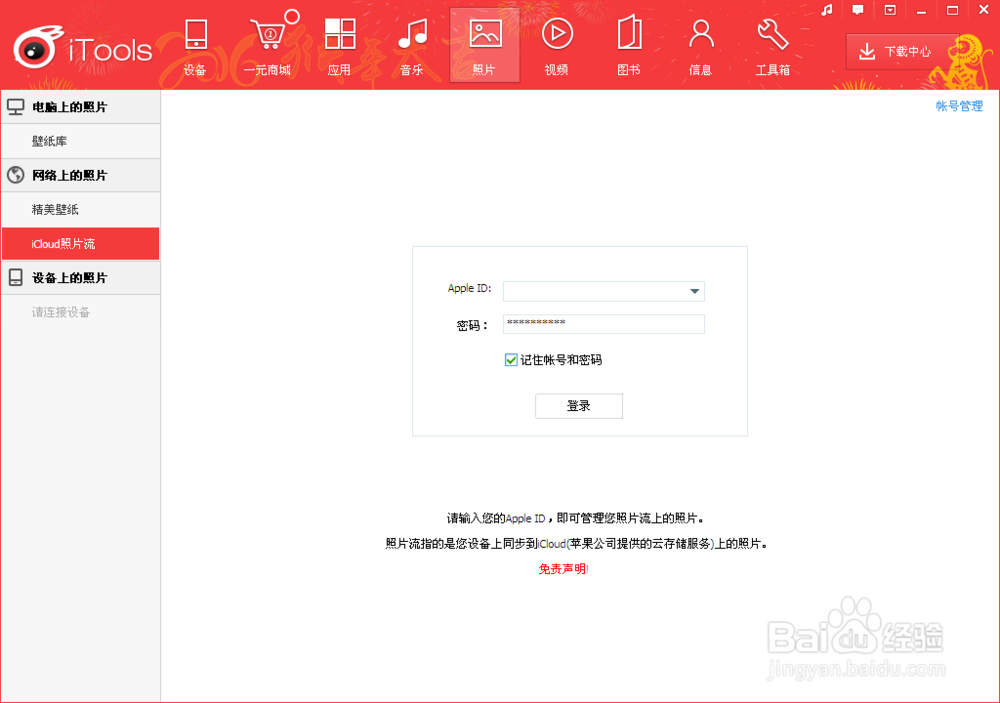Open the 图书 (Books) section
Image resolution: width=1000 pixels, height=703 pixels.
629,47
